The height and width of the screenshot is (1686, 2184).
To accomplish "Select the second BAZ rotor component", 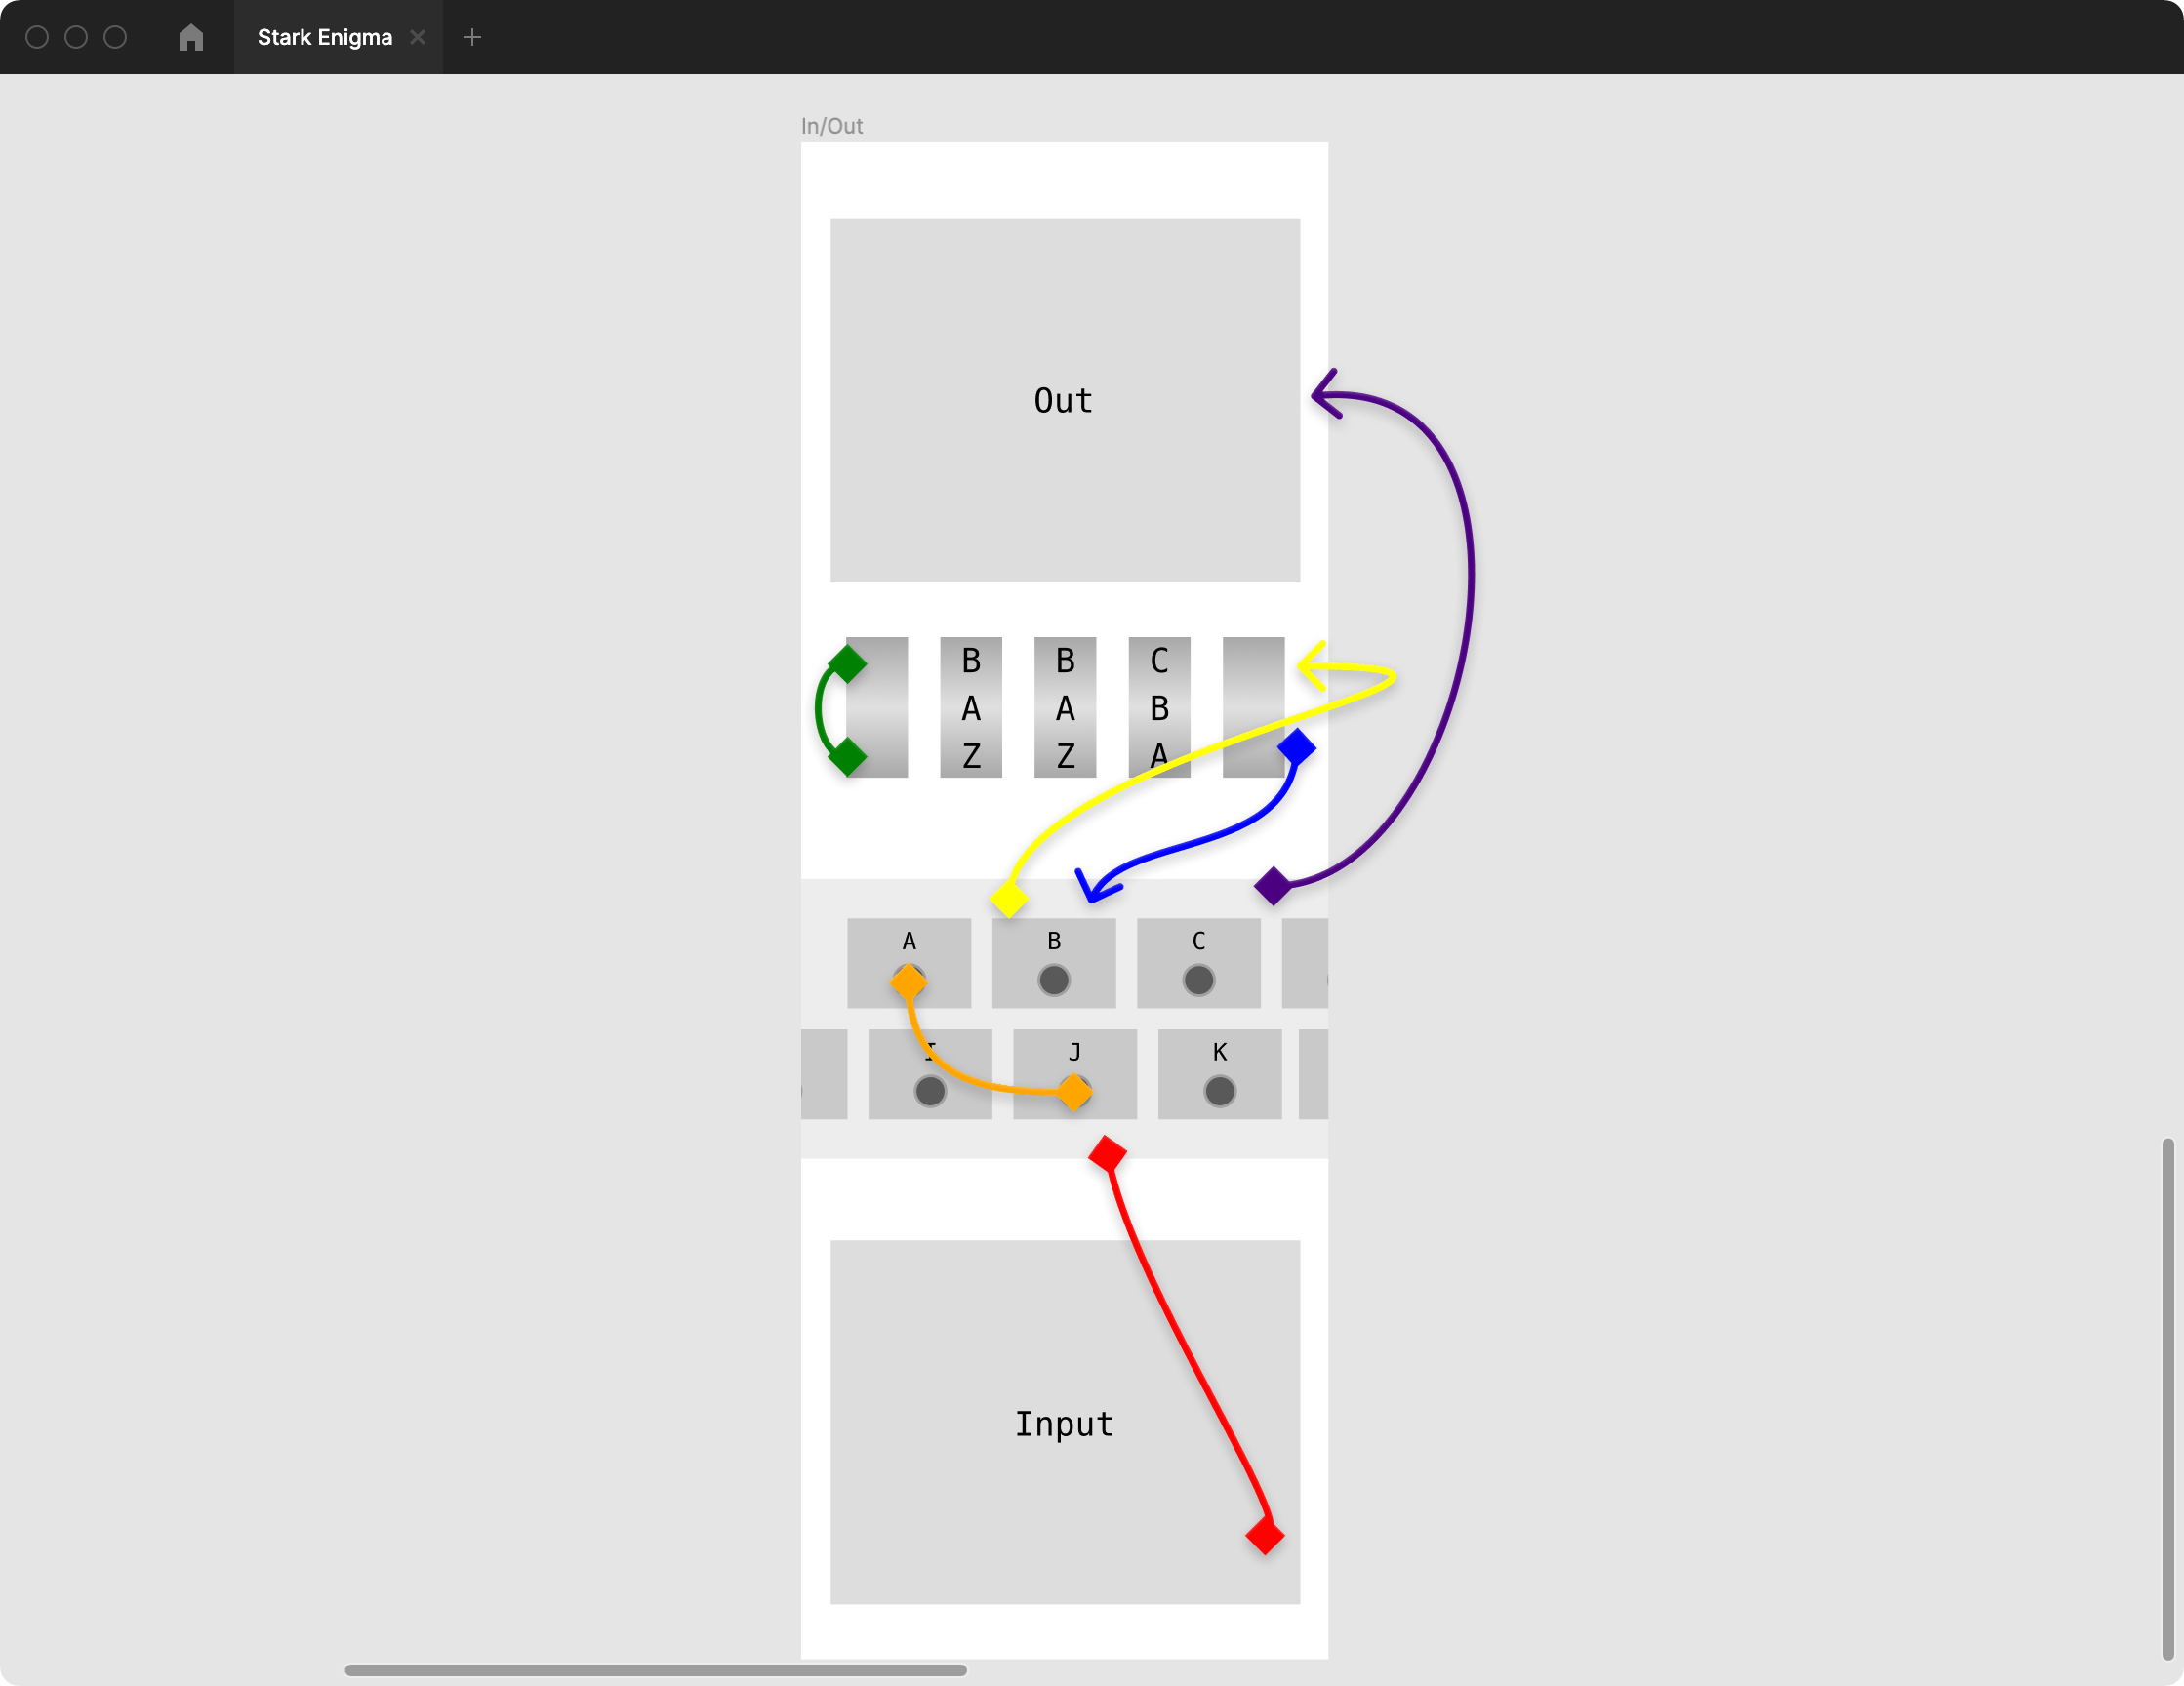I will pyautogui.click(x=1063, y=706).
